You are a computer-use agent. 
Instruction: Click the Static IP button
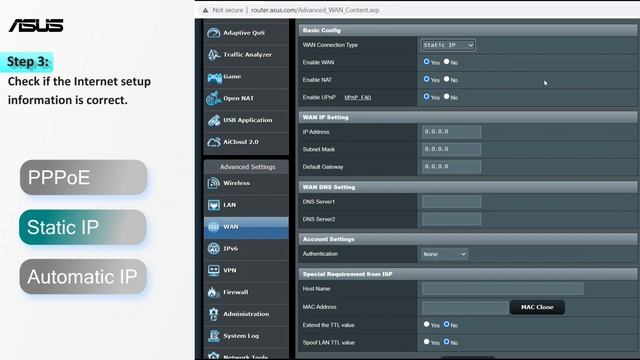tap(83, 227)
